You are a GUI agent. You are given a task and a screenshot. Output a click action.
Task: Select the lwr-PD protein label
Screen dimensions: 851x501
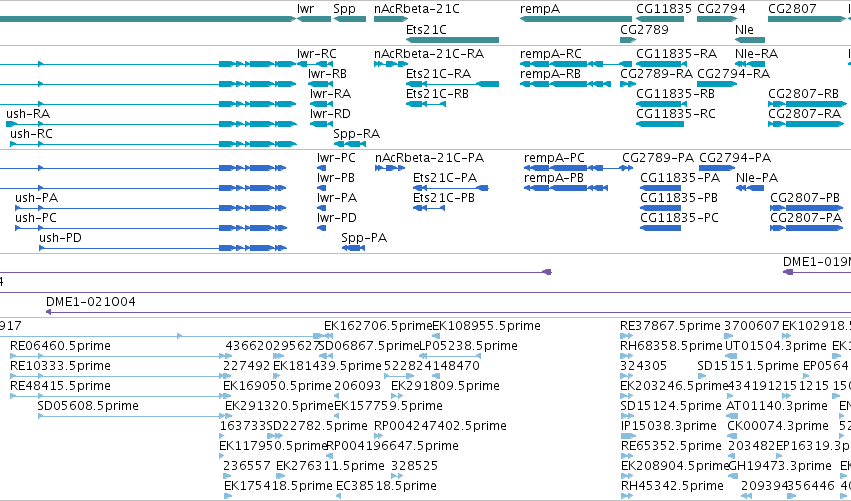pyautogui.click(x=337, y=218)
